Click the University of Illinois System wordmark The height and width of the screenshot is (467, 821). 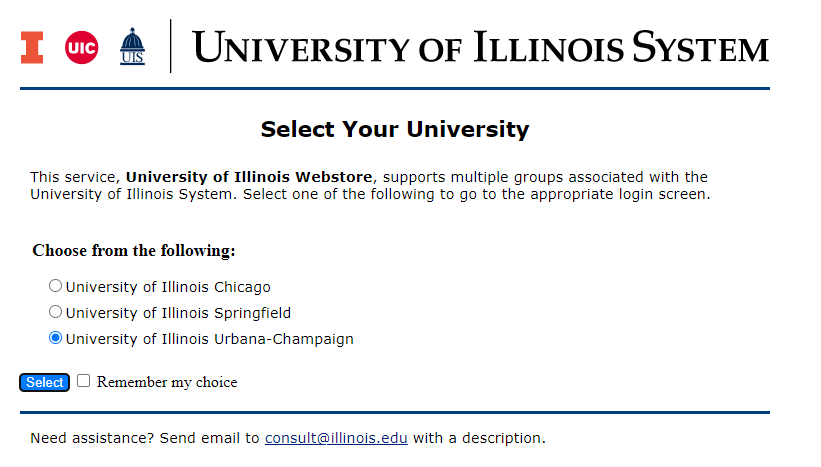pos(480,47)
